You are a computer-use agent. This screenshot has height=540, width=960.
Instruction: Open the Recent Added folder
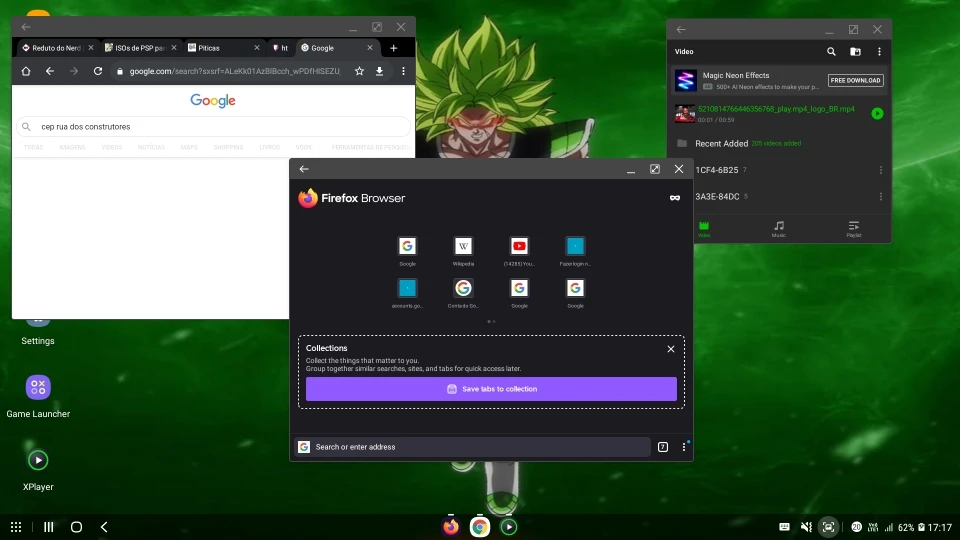pos(721,143)
